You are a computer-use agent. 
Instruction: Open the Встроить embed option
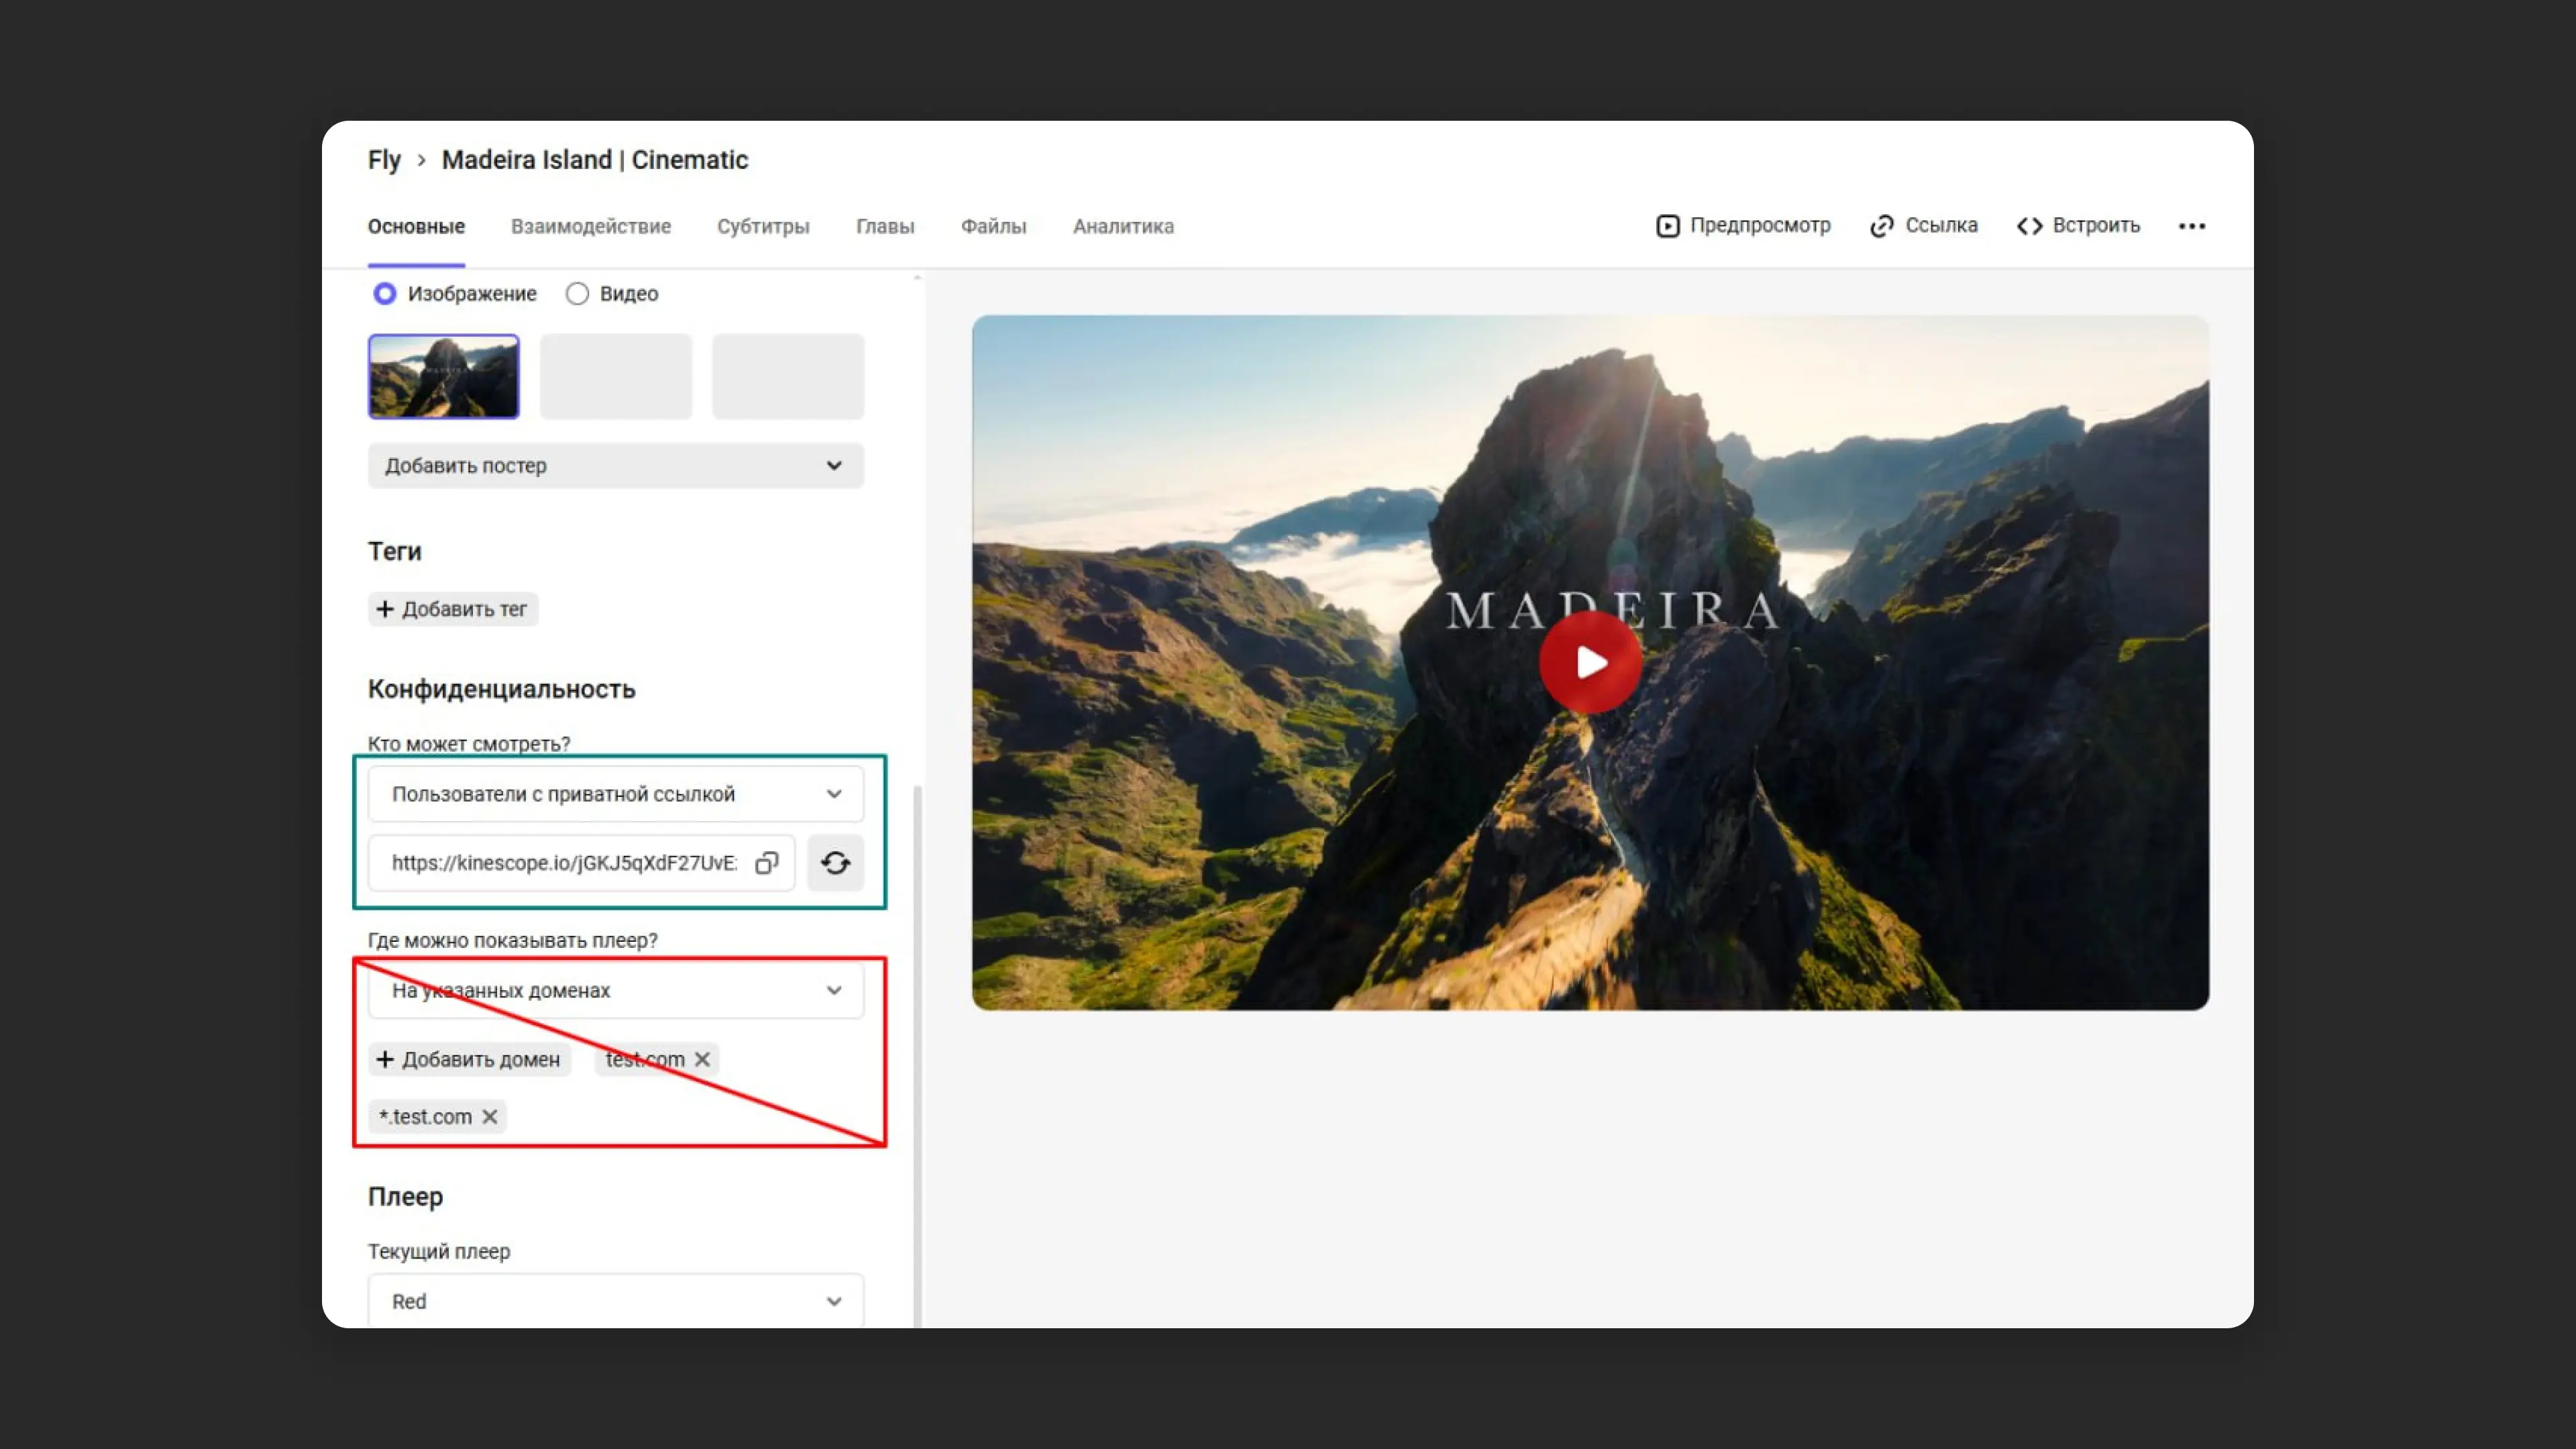2078,226
